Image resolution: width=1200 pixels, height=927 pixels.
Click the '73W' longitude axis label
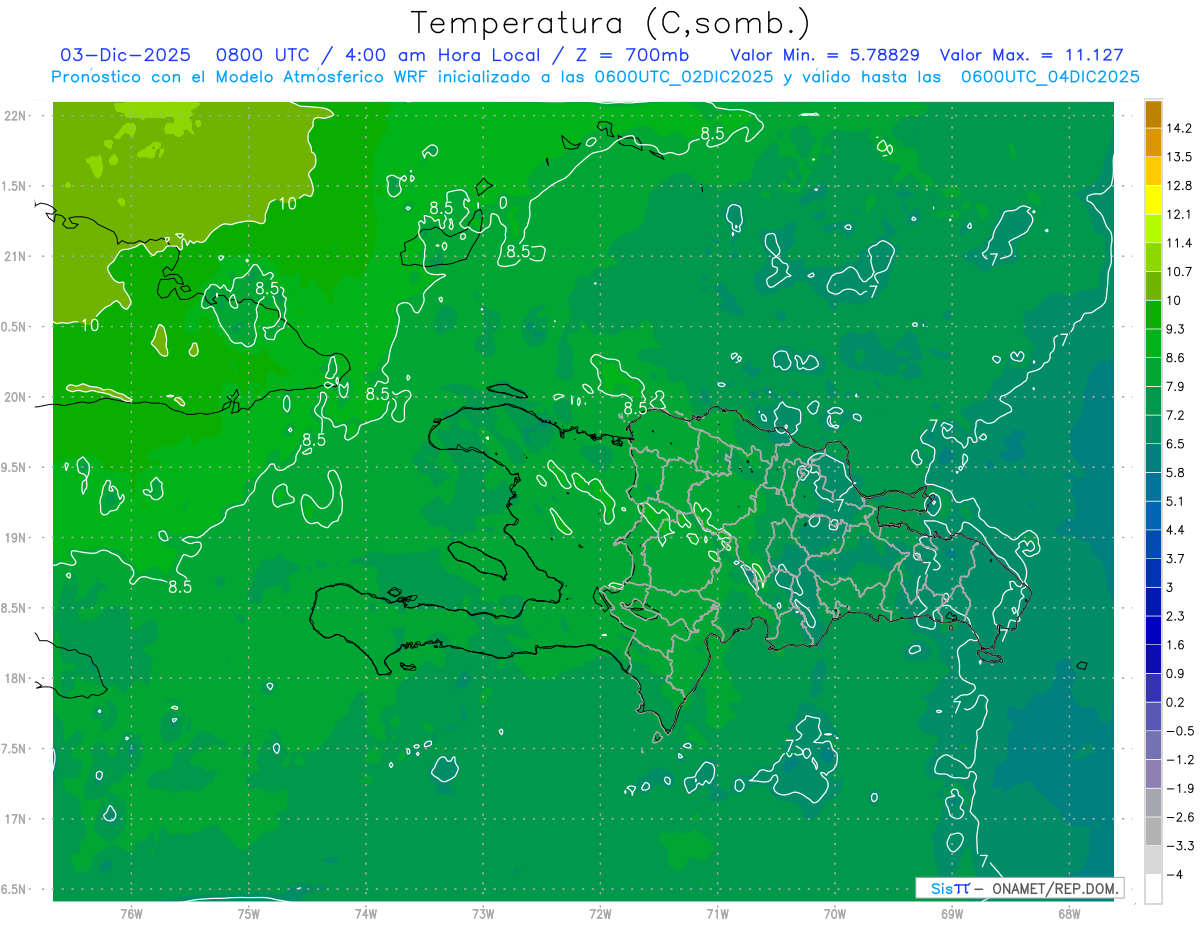point(483,914)
